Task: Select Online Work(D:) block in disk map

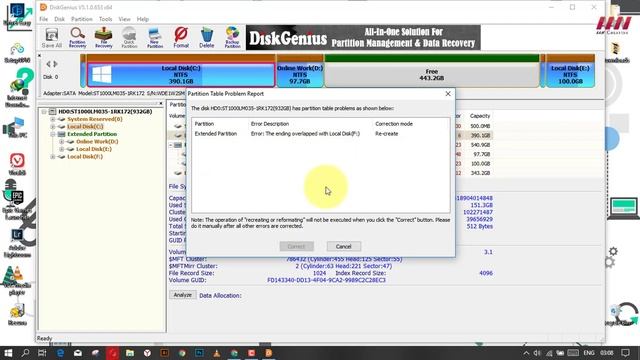Action: click(x=300, y=75)
